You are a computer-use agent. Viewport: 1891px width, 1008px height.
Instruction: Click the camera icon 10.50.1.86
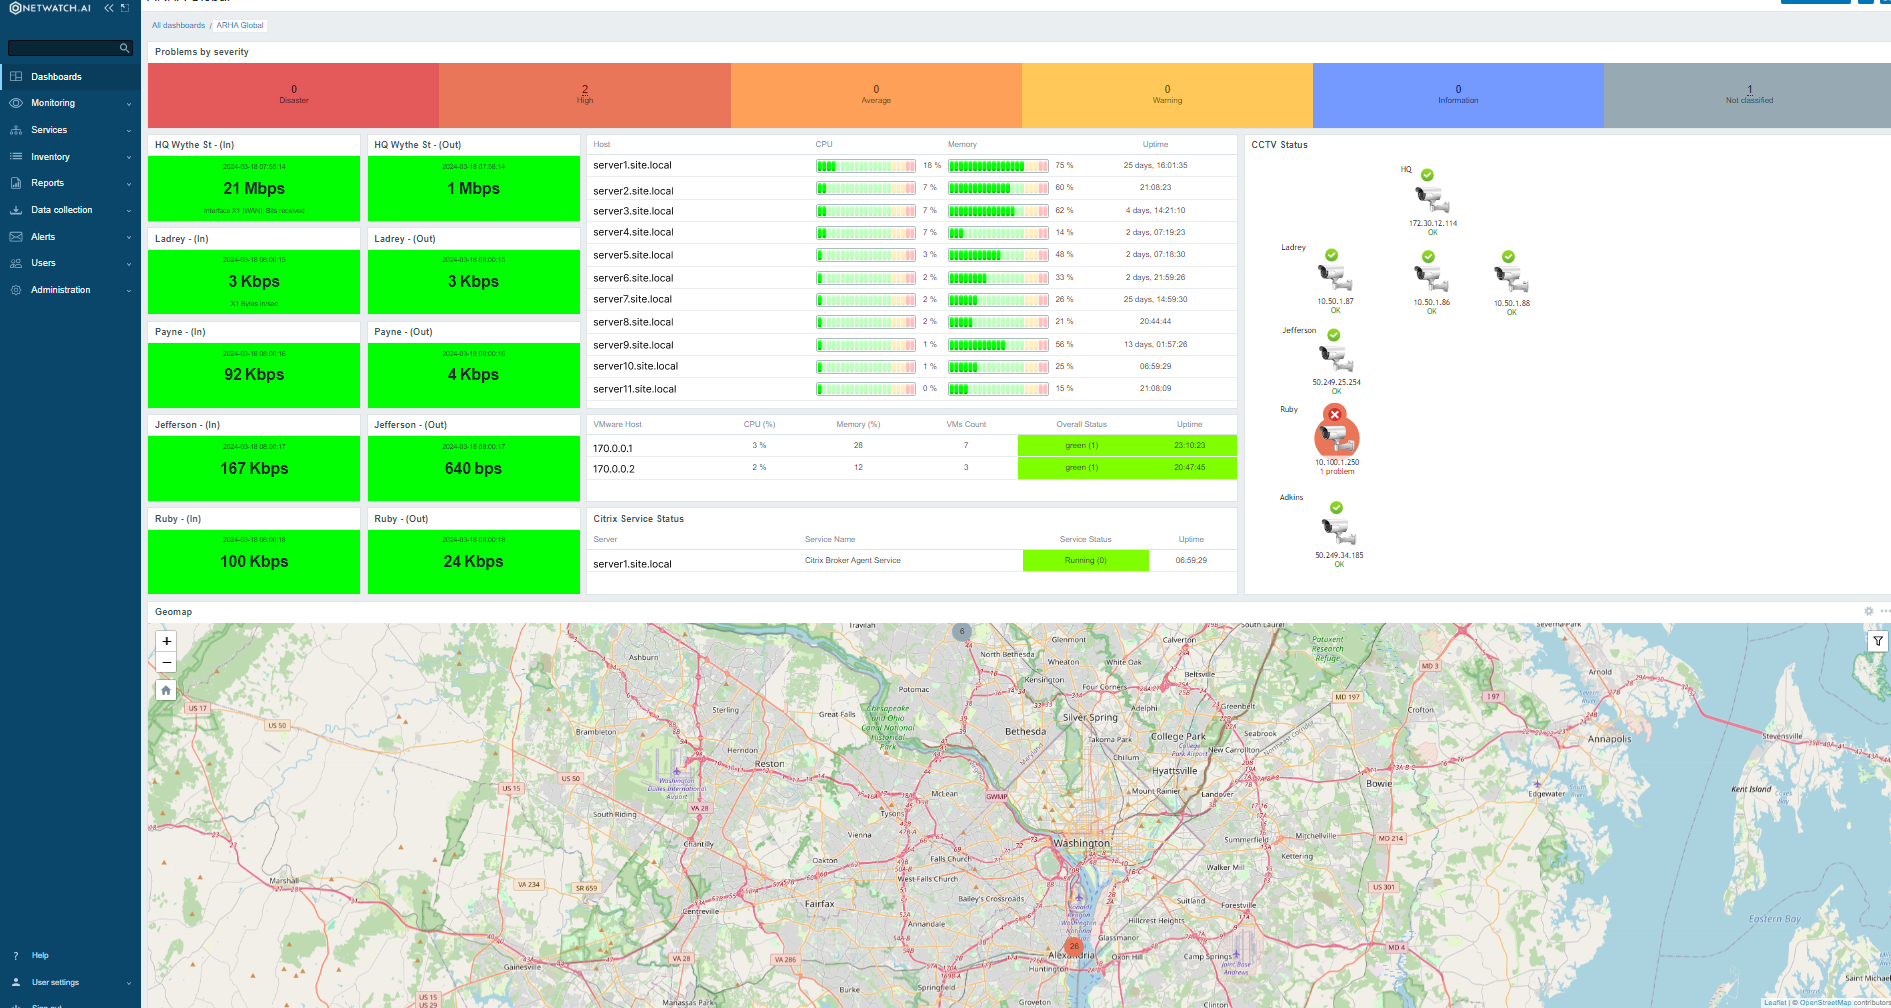coord(1431,278)
